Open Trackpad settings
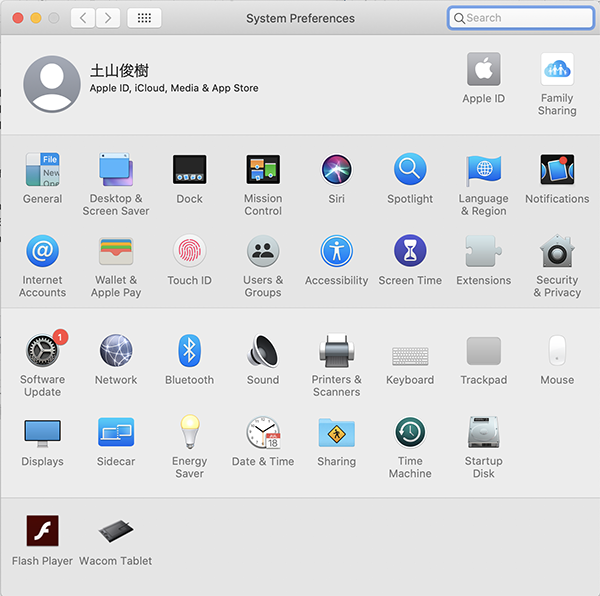 (x=483, y=350)
